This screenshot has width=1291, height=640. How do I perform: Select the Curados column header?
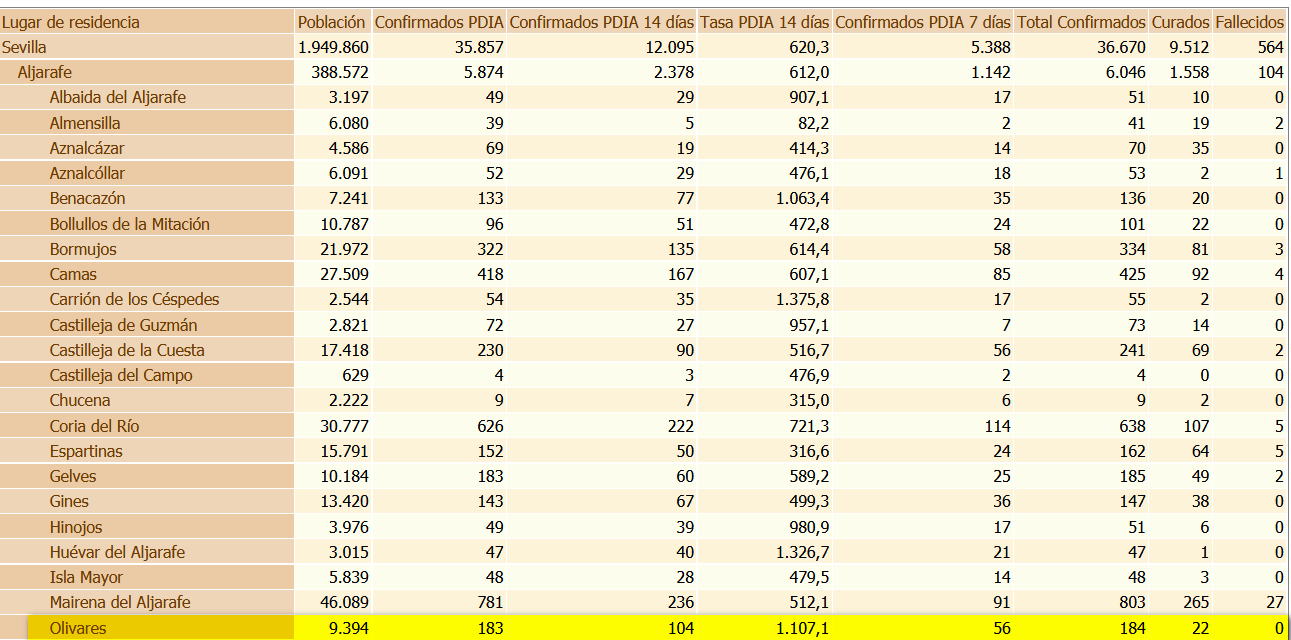pos(1180,22)
